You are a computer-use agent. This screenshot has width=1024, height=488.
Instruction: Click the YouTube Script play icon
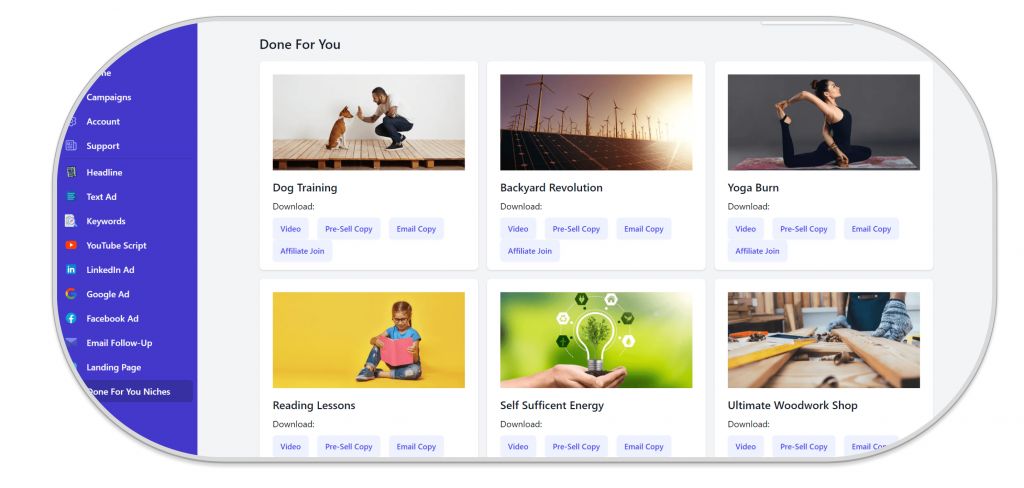(71, 245)
